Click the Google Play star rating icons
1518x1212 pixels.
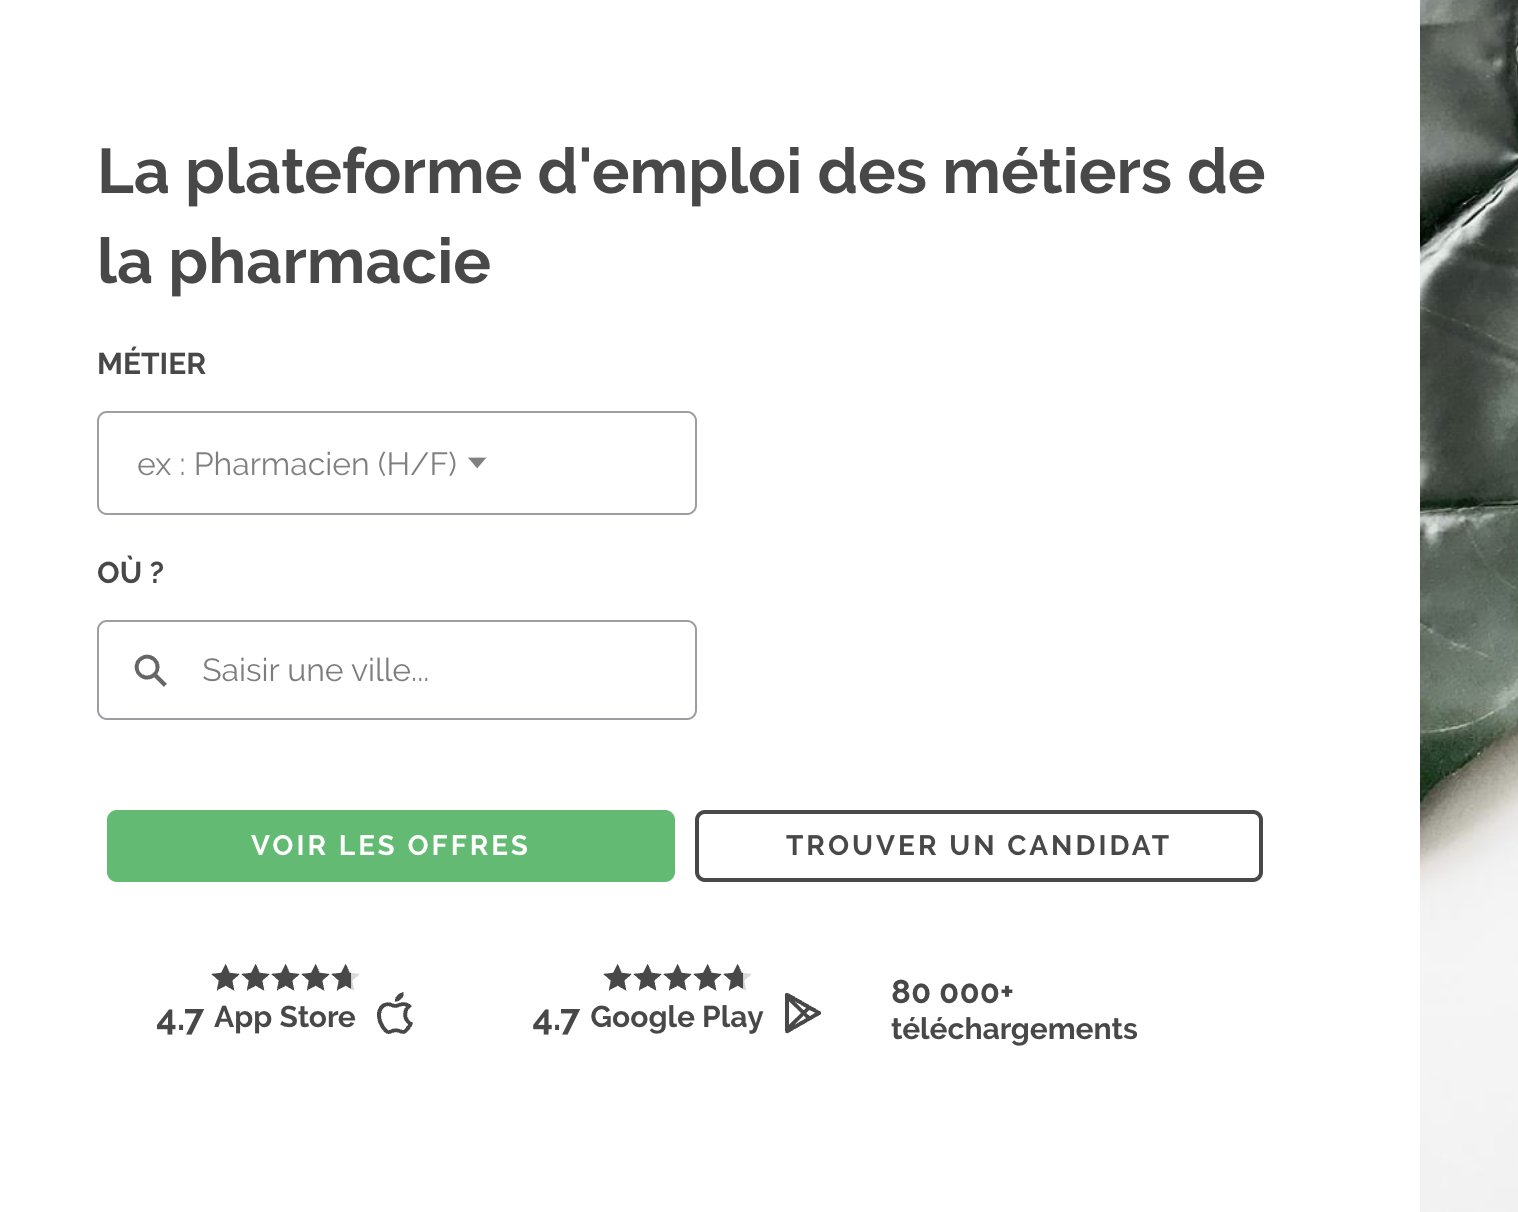point(677,977)
